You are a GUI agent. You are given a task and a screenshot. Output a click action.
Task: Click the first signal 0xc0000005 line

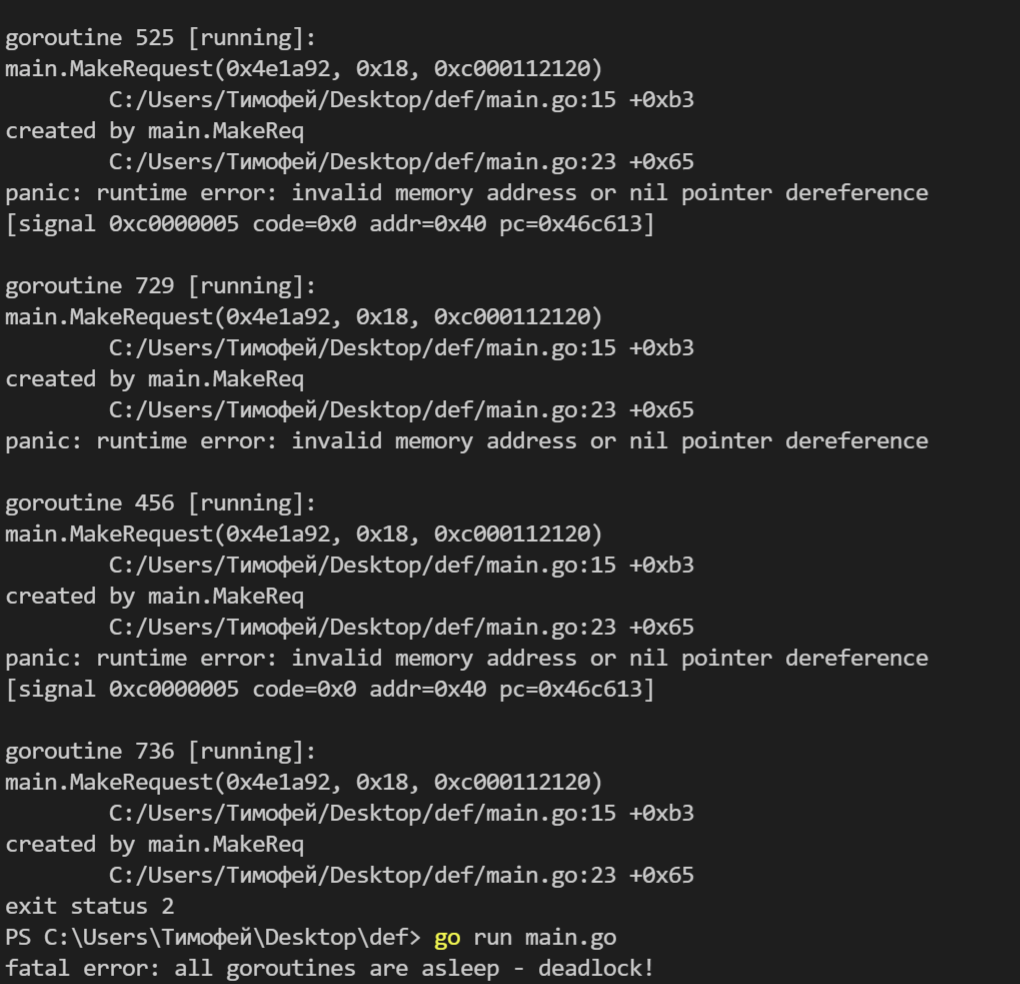click(329, 224)
